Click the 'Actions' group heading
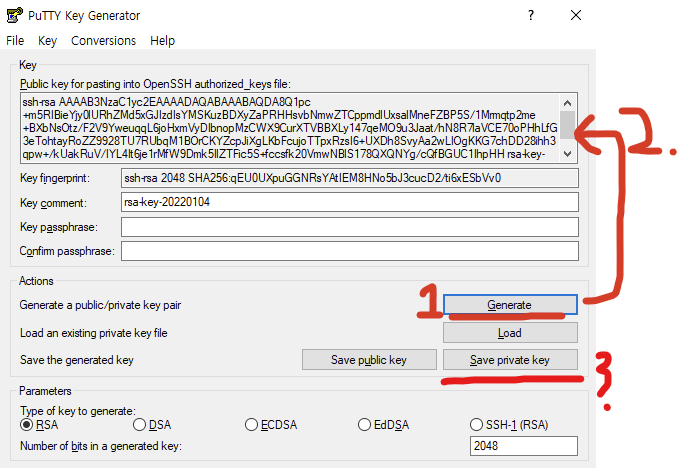The height and width of the screenshot is (470, 683). point(36,281)
